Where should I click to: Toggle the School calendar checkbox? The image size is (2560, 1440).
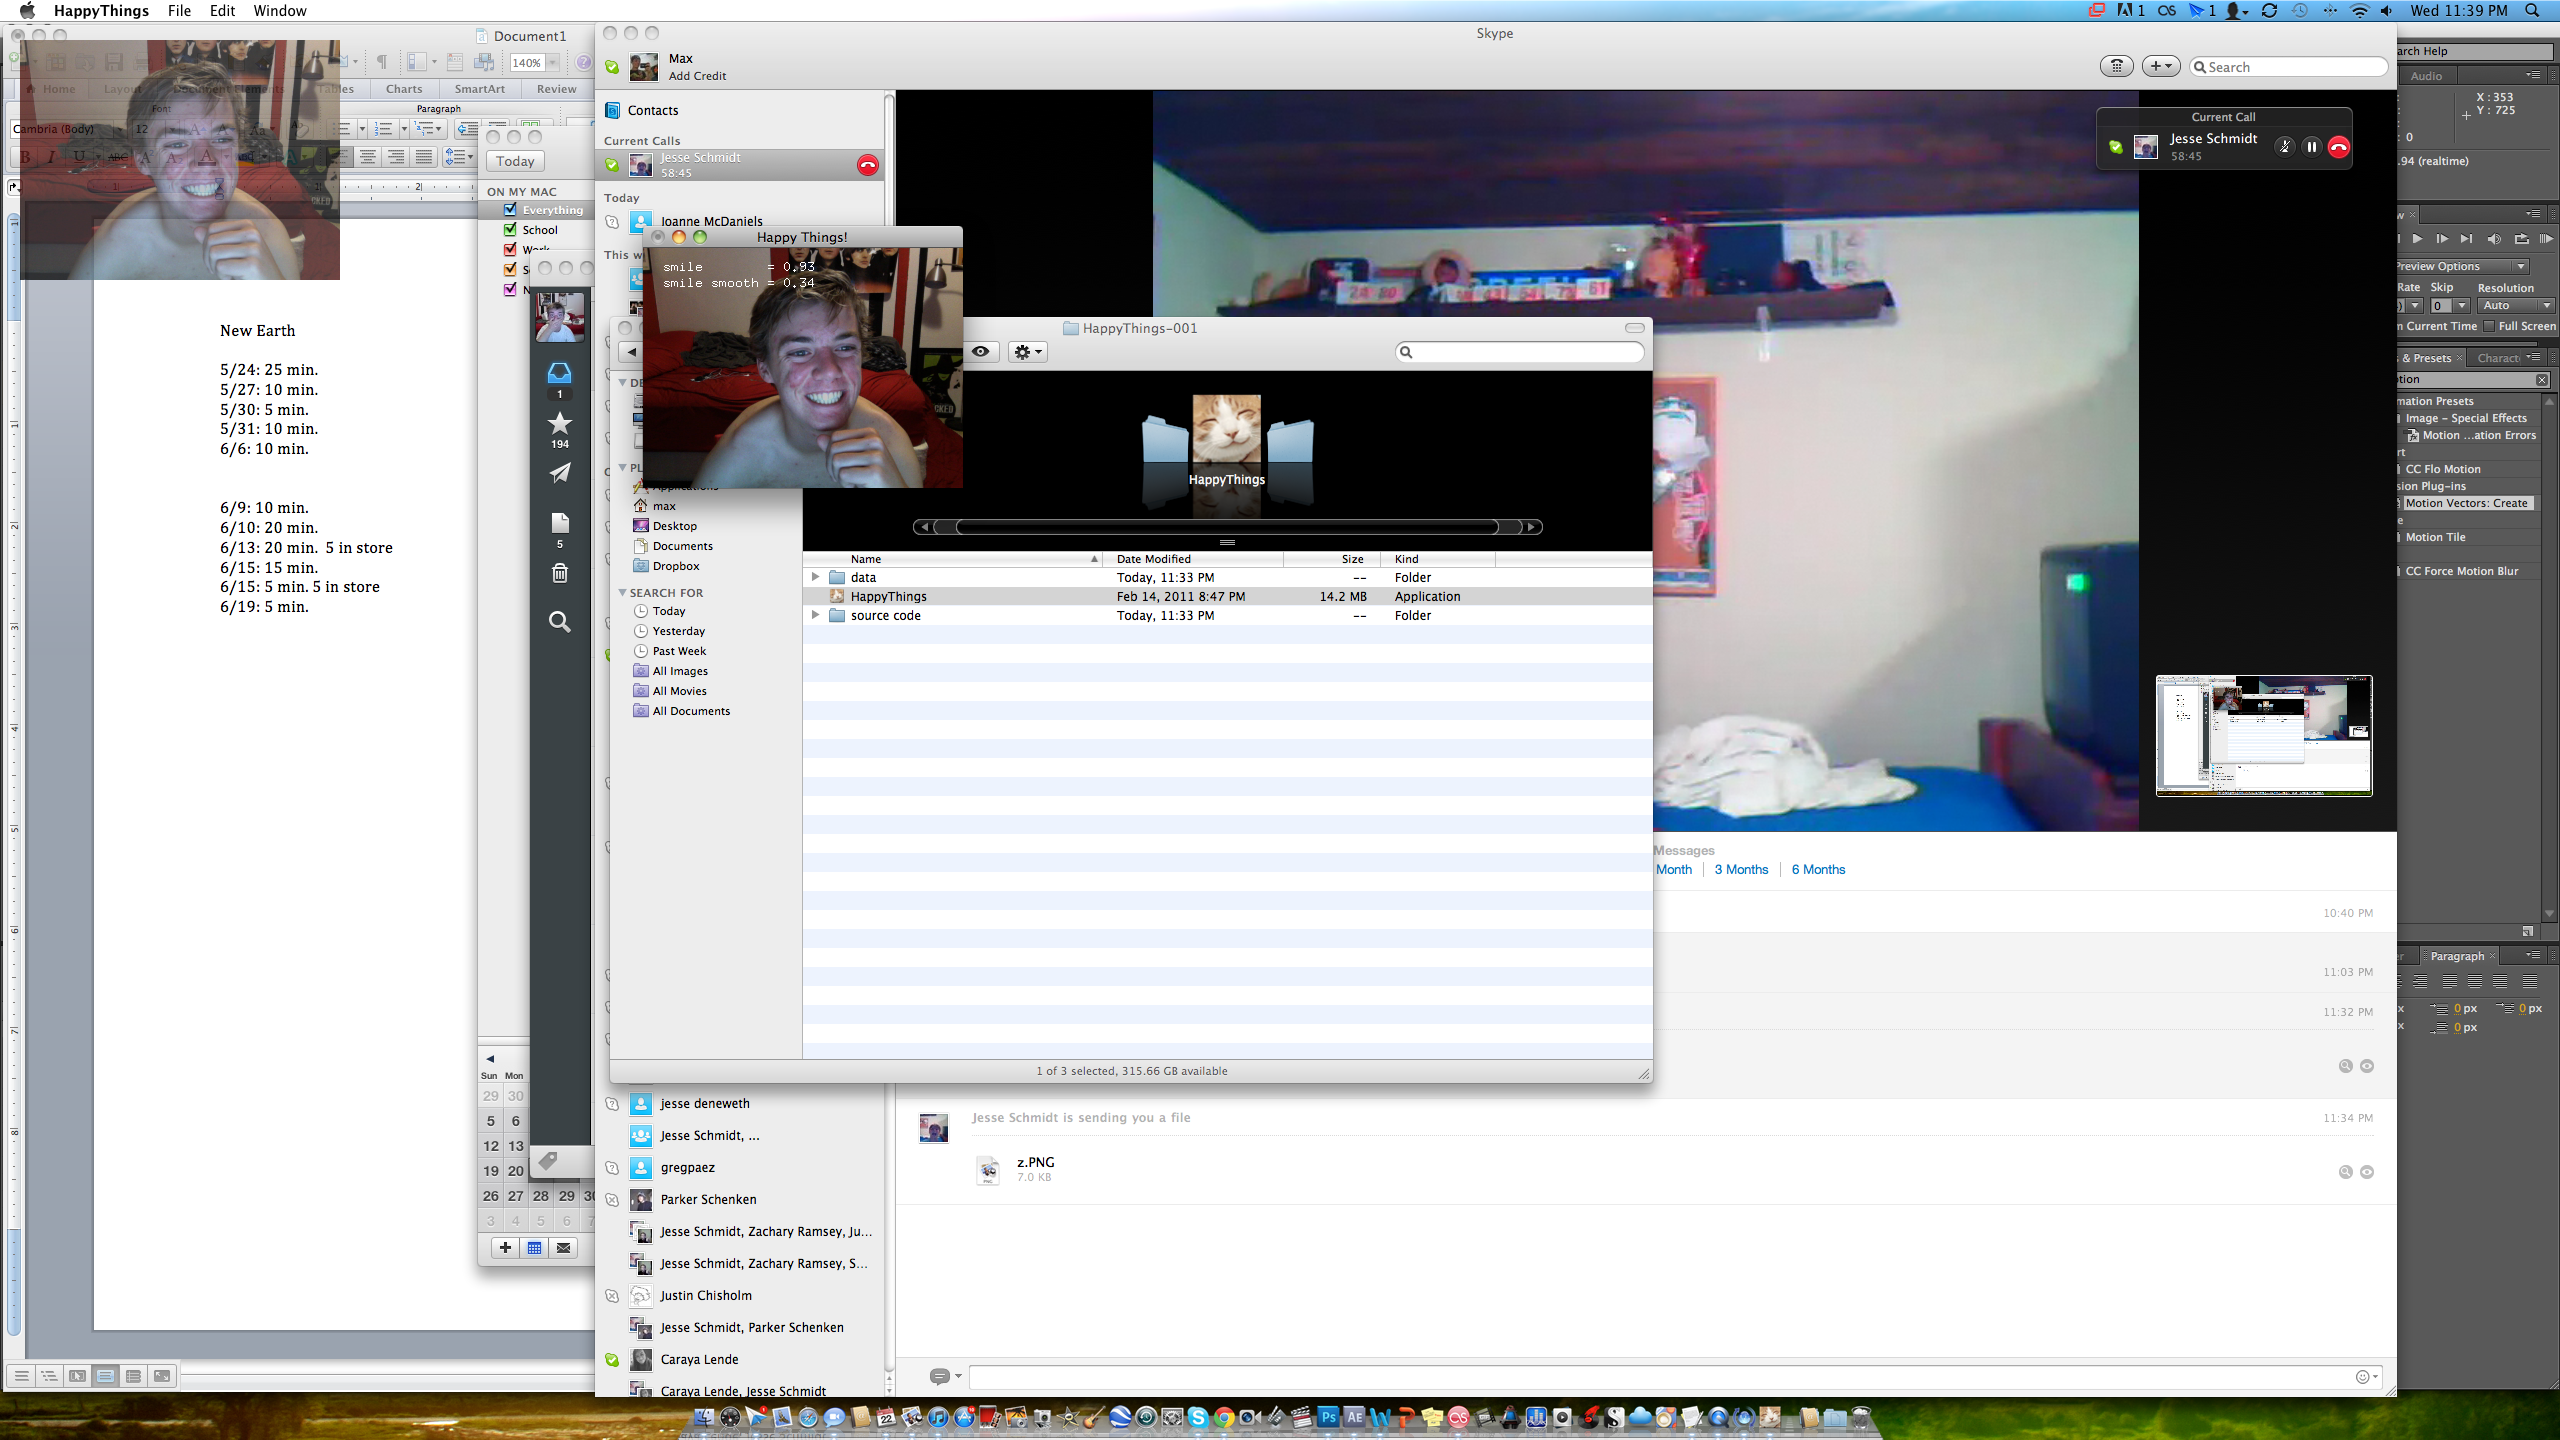click(510, 230)
